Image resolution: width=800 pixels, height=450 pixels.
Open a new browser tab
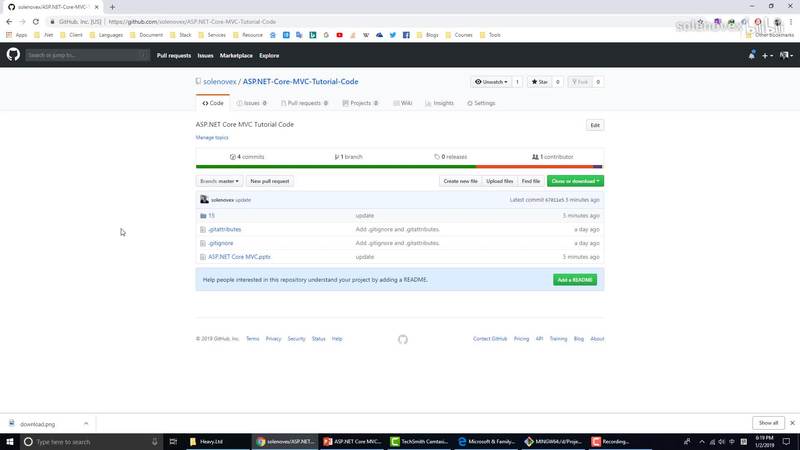[112, 7]
